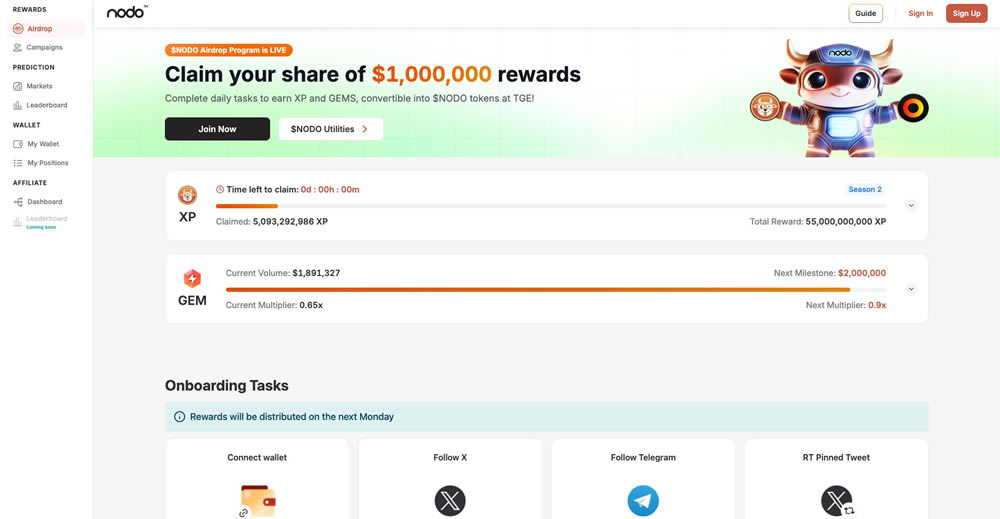
Task: Click the prediction Leaderboard chart icon
Action: tap(18, 105)
